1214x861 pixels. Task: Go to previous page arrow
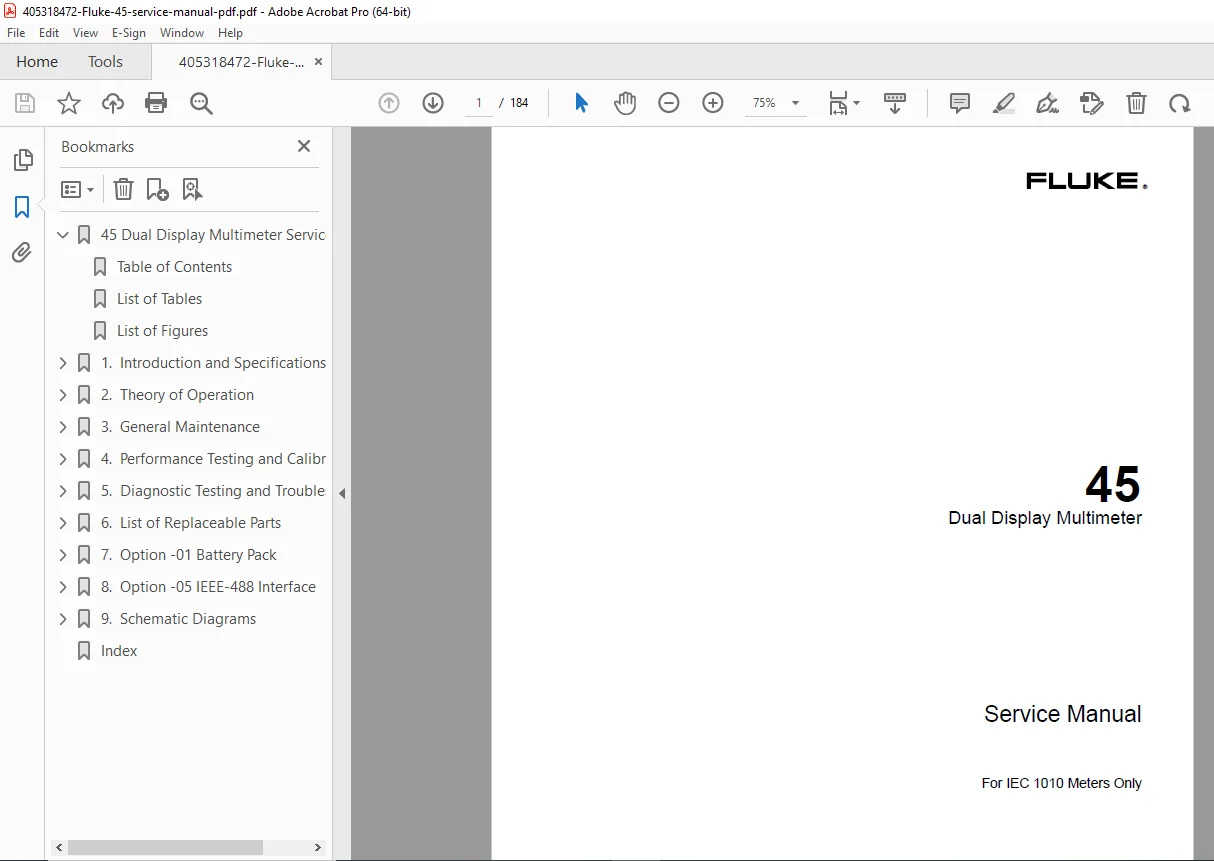(389, 103)
